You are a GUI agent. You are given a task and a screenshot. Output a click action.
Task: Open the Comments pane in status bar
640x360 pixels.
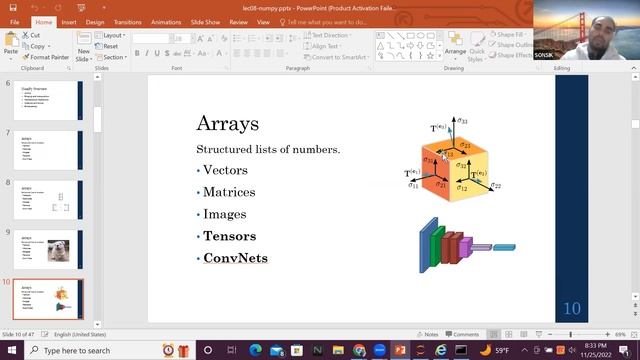[462, 334]
